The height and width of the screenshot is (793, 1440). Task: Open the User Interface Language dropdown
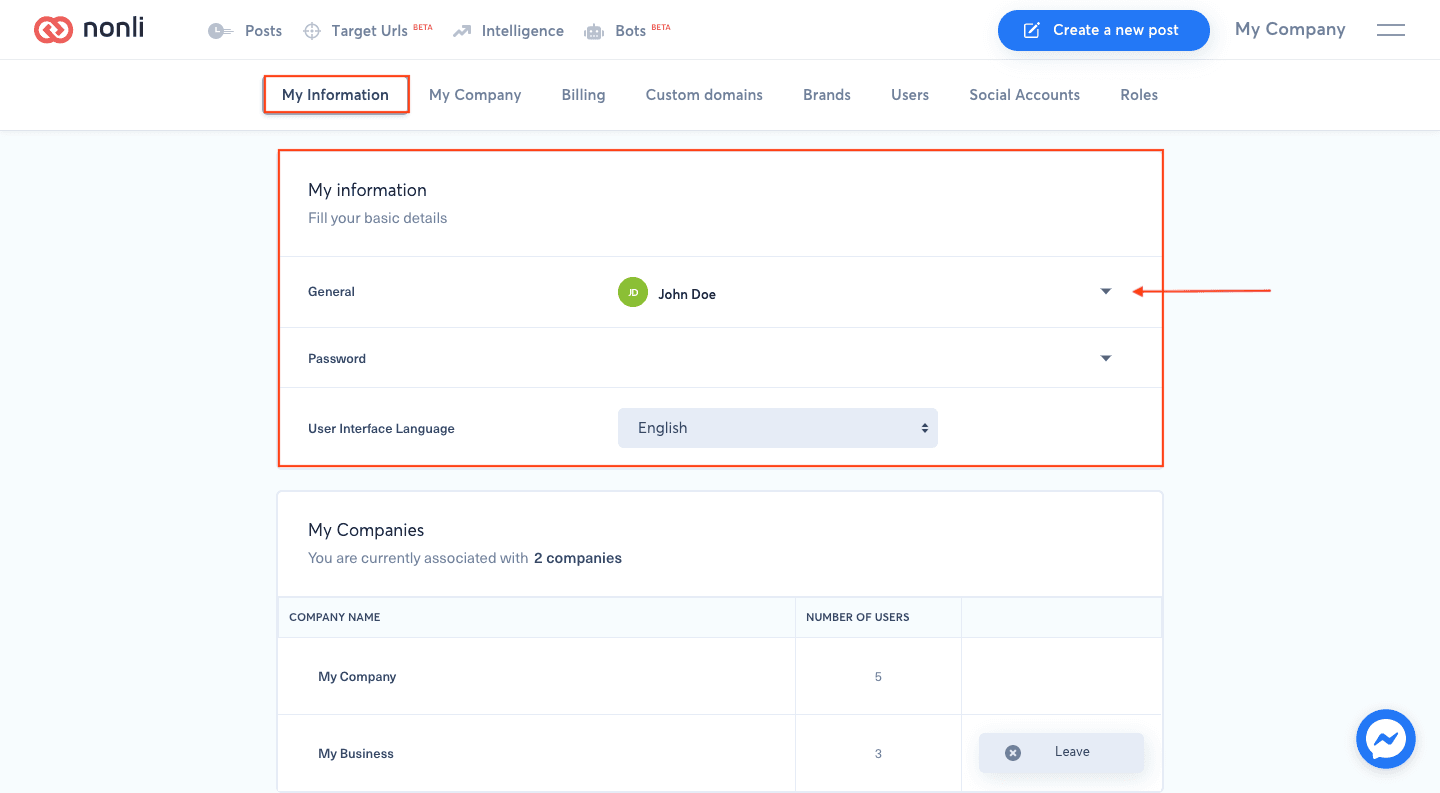point(778,428)
